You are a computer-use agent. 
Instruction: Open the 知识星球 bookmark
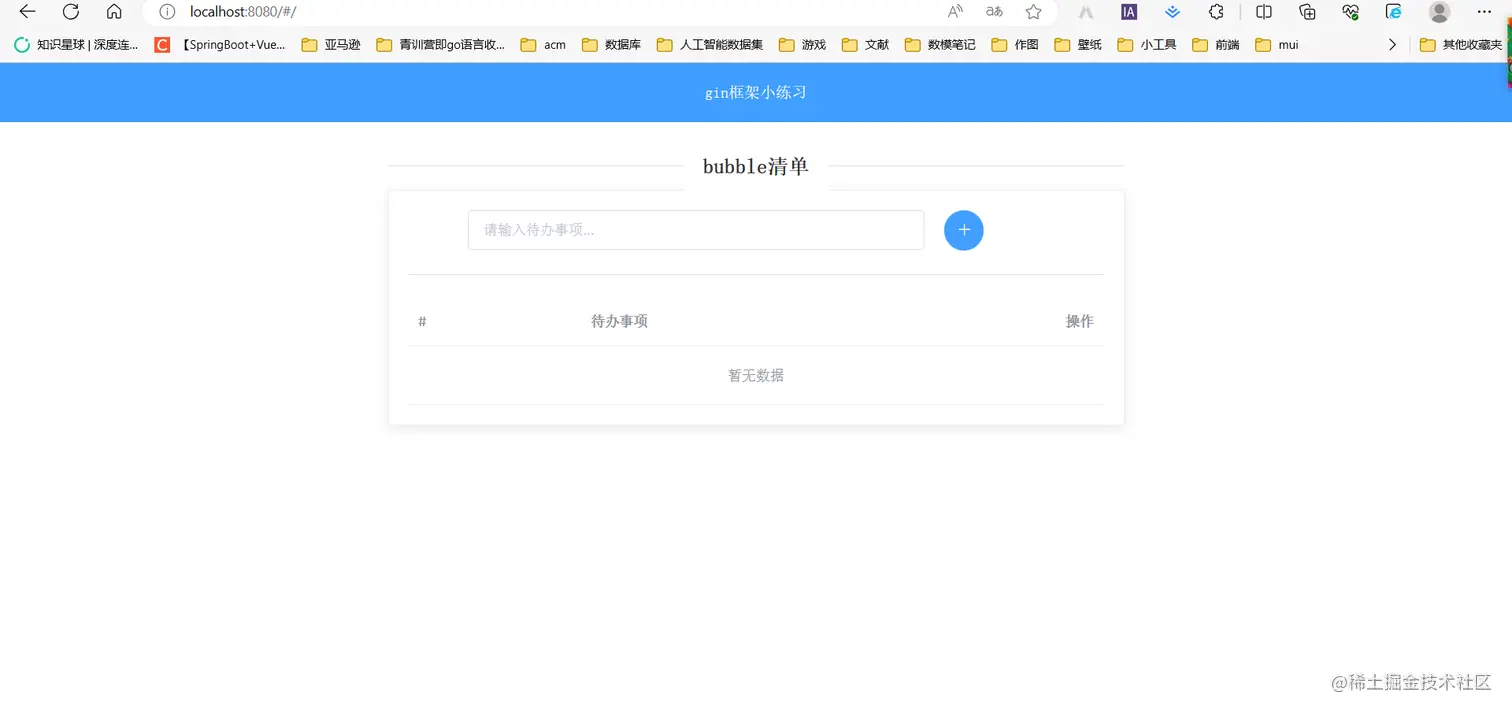tap(76, 45)
